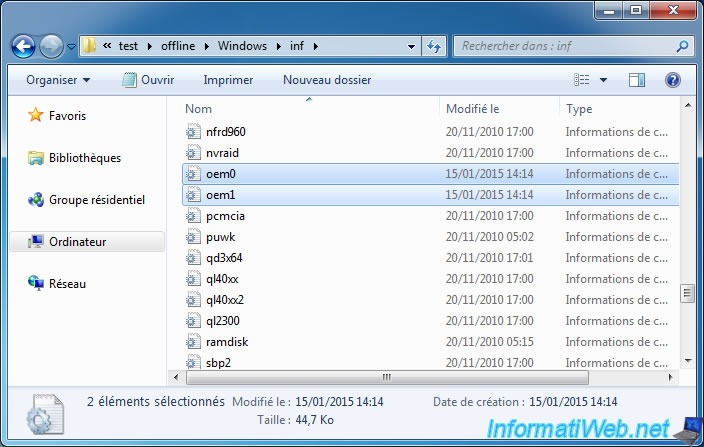The width and height of the screenshot is (704, 447).
Task: Click the Forward navigation arrow button
Action: tap(52, 46)
